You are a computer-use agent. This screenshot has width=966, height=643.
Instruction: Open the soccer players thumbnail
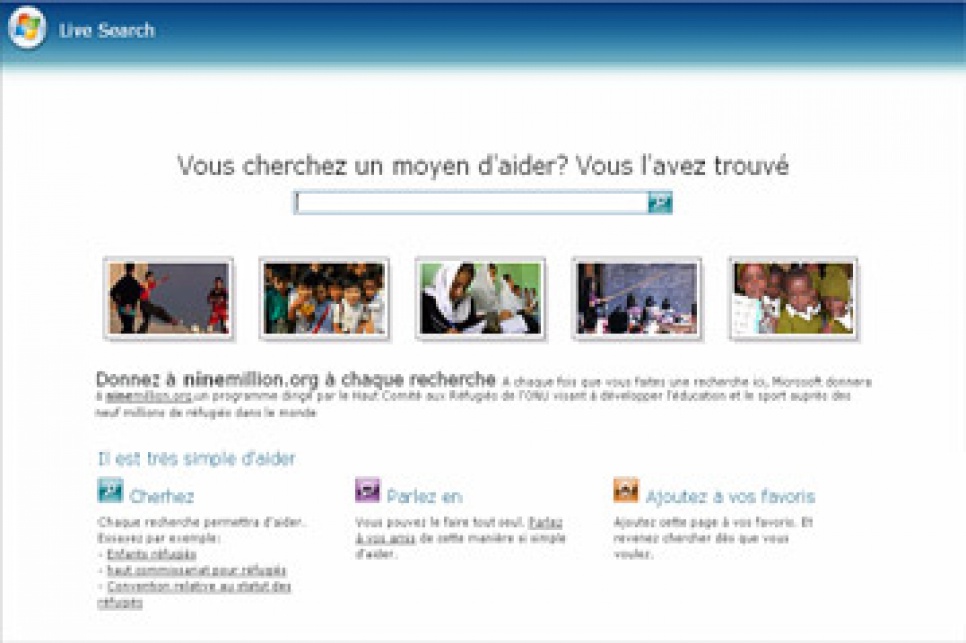pos(169,298)
